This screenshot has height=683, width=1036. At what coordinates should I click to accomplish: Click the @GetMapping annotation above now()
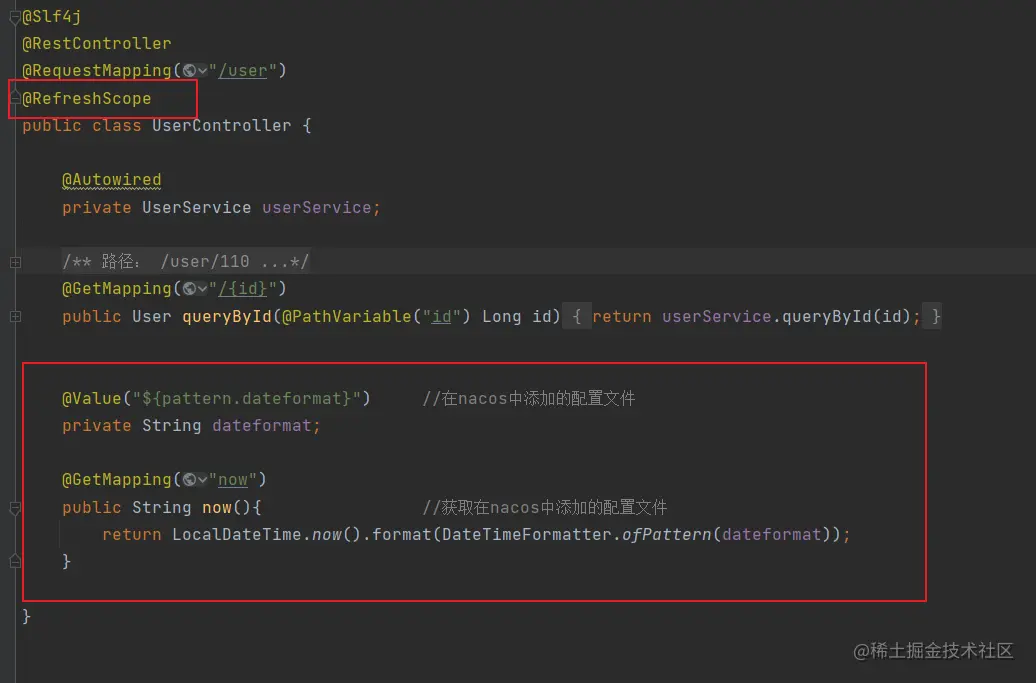pos(116,480)
